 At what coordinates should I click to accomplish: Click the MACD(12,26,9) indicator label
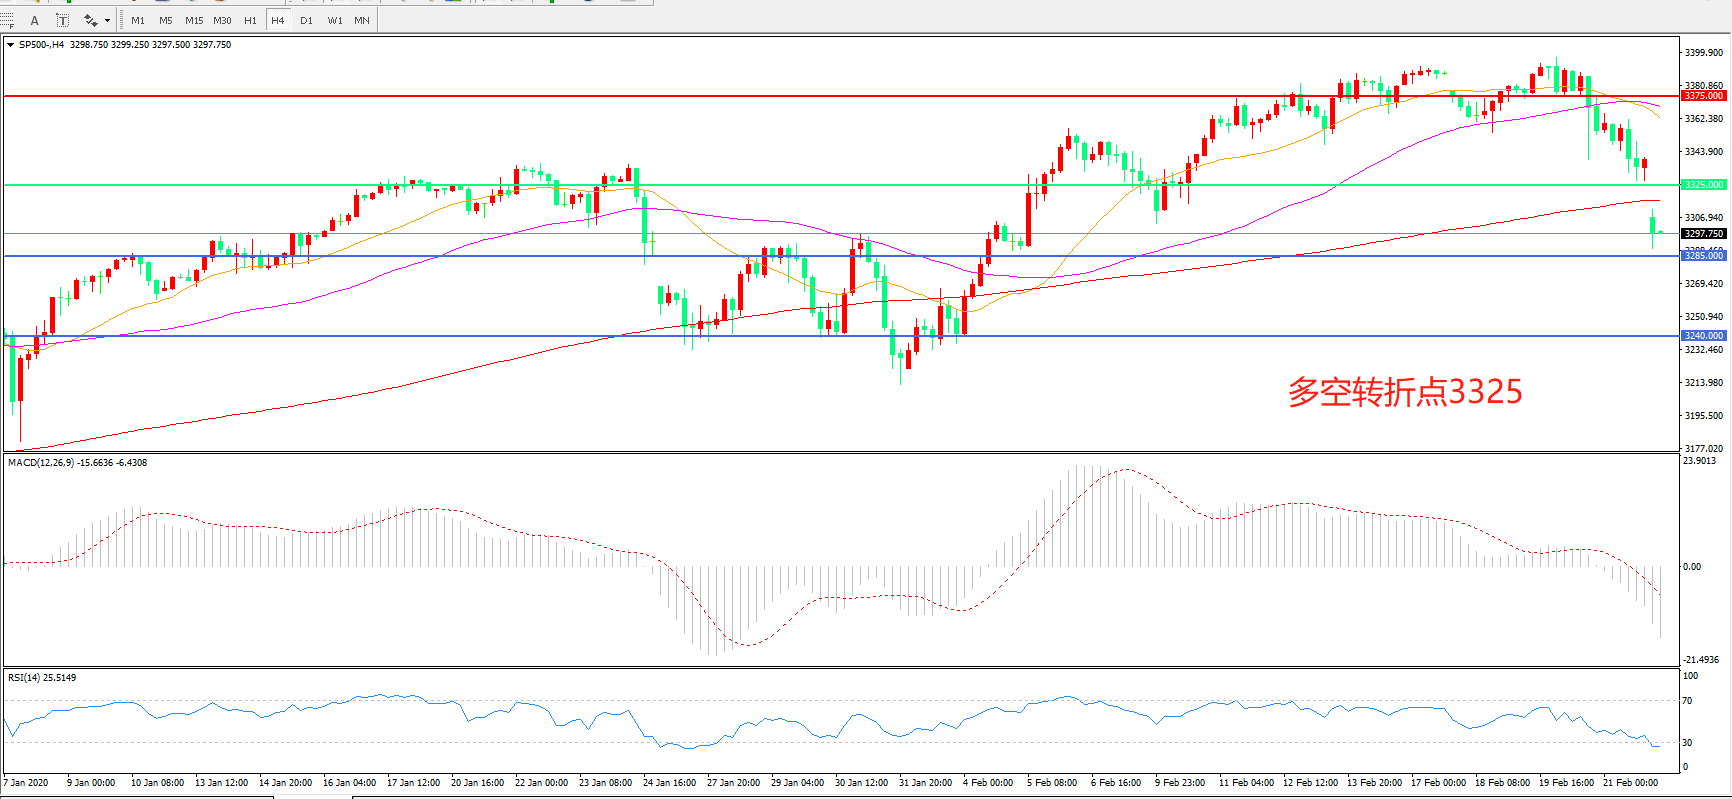[x=40, y=463]
